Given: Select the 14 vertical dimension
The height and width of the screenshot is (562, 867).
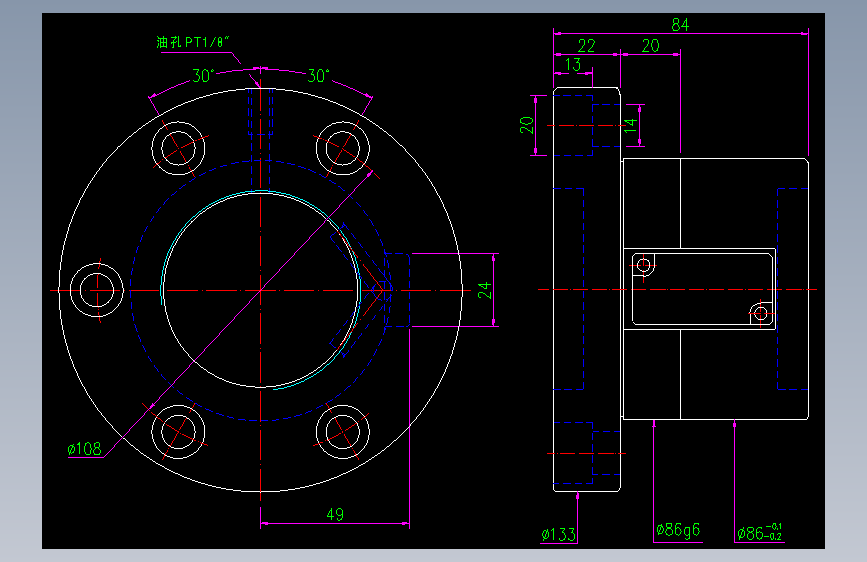Looking at the screenshot, I should click(x=631, y=126).
